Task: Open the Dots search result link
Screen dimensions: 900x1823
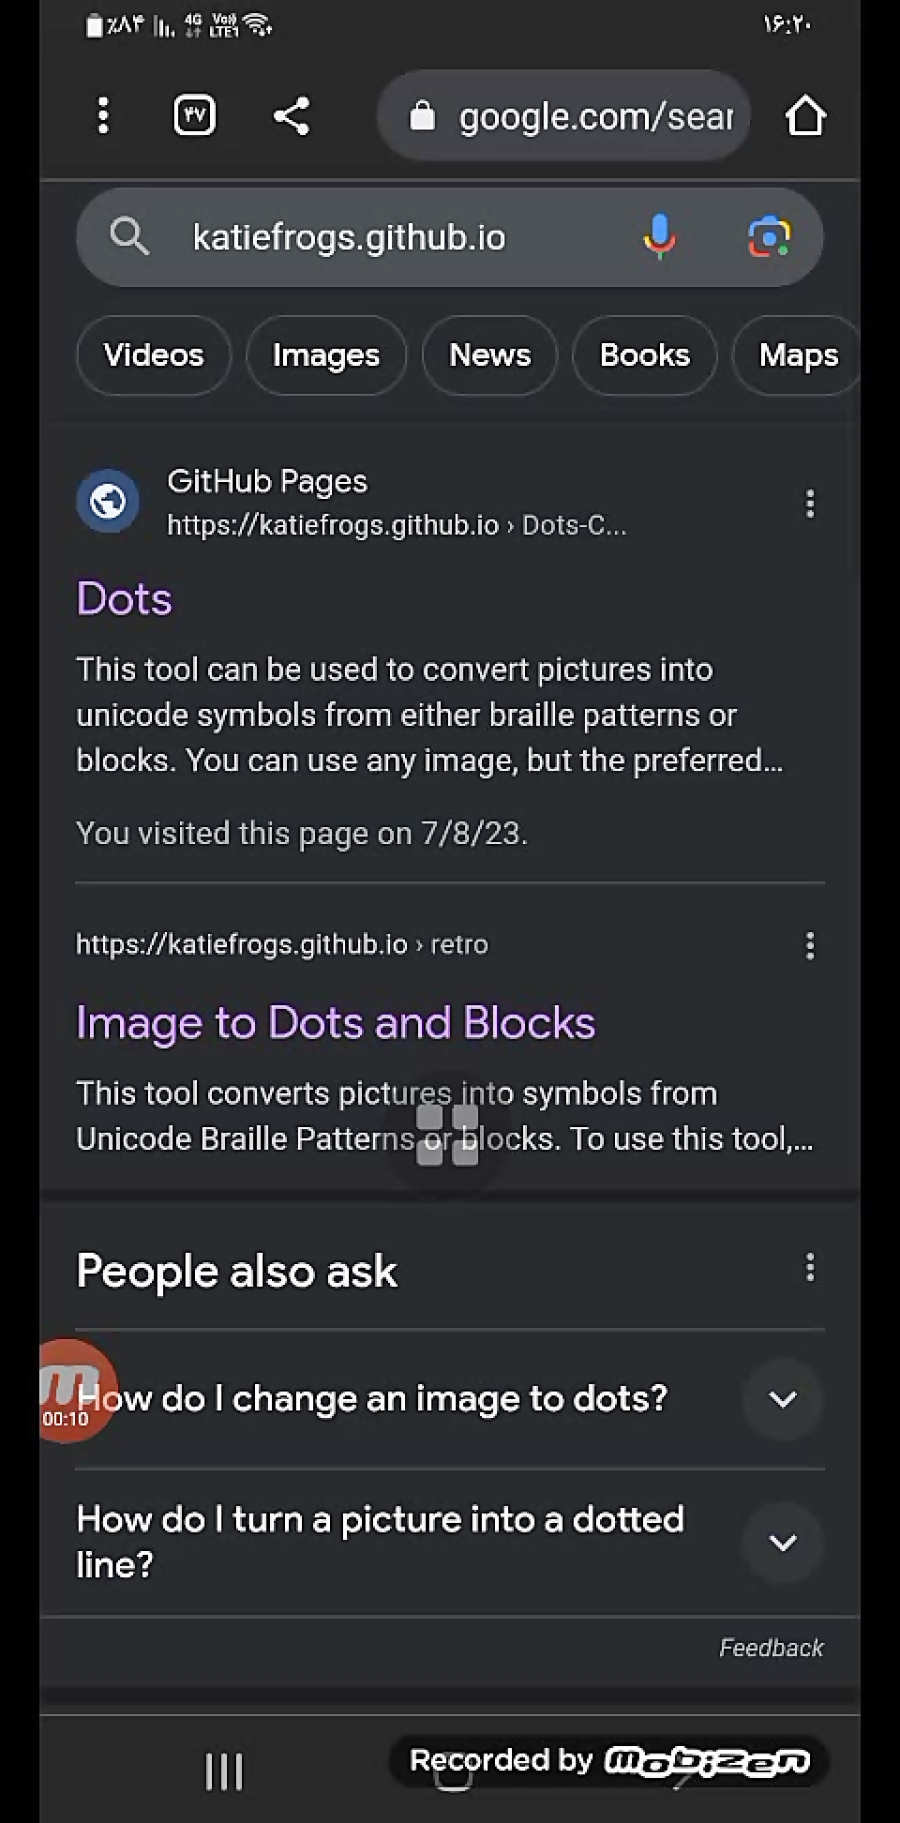Action: coord(125,599)
